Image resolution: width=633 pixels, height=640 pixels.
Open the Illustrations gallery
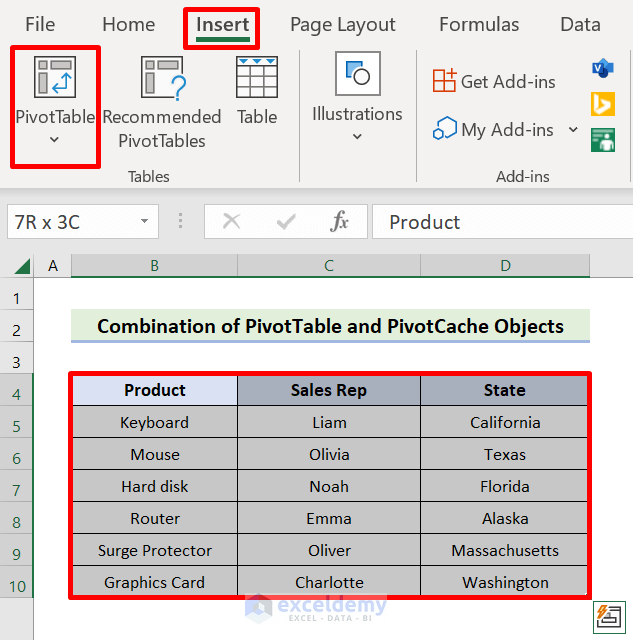click(357, 95)
